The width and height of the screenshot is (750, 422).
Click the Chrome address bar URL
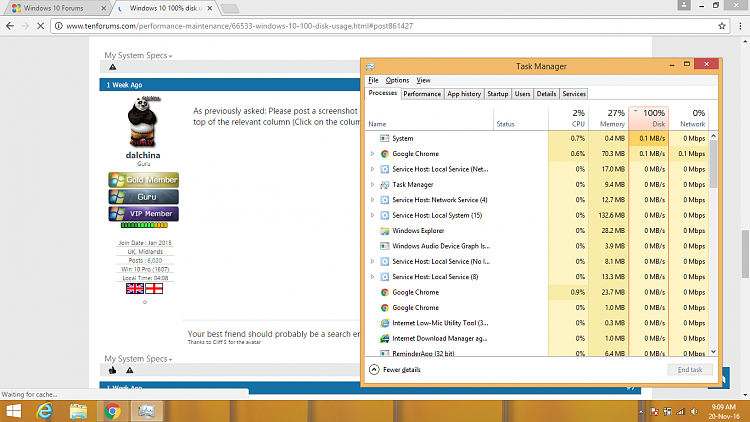(239, 26)
